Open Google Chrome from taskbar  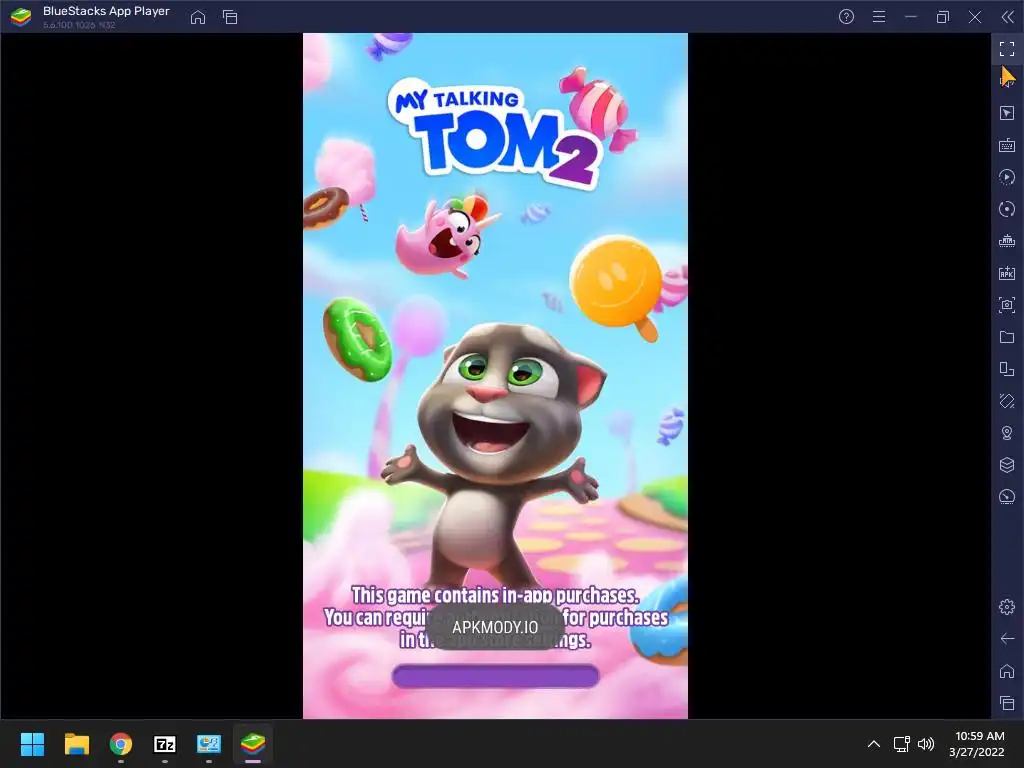(x=121, y=744)
